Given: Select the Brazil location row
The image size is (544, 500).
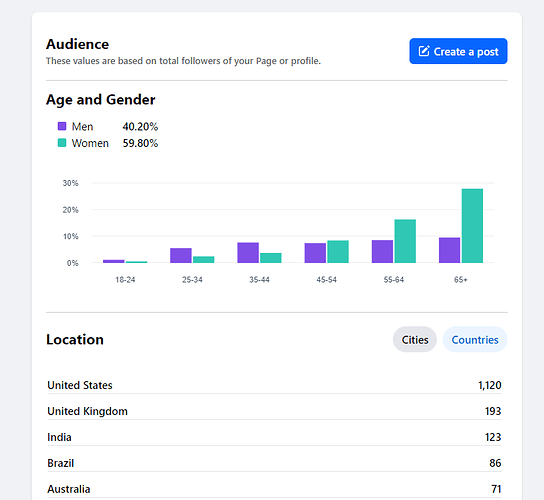Looking at the screenshot, I should (274, 463).
